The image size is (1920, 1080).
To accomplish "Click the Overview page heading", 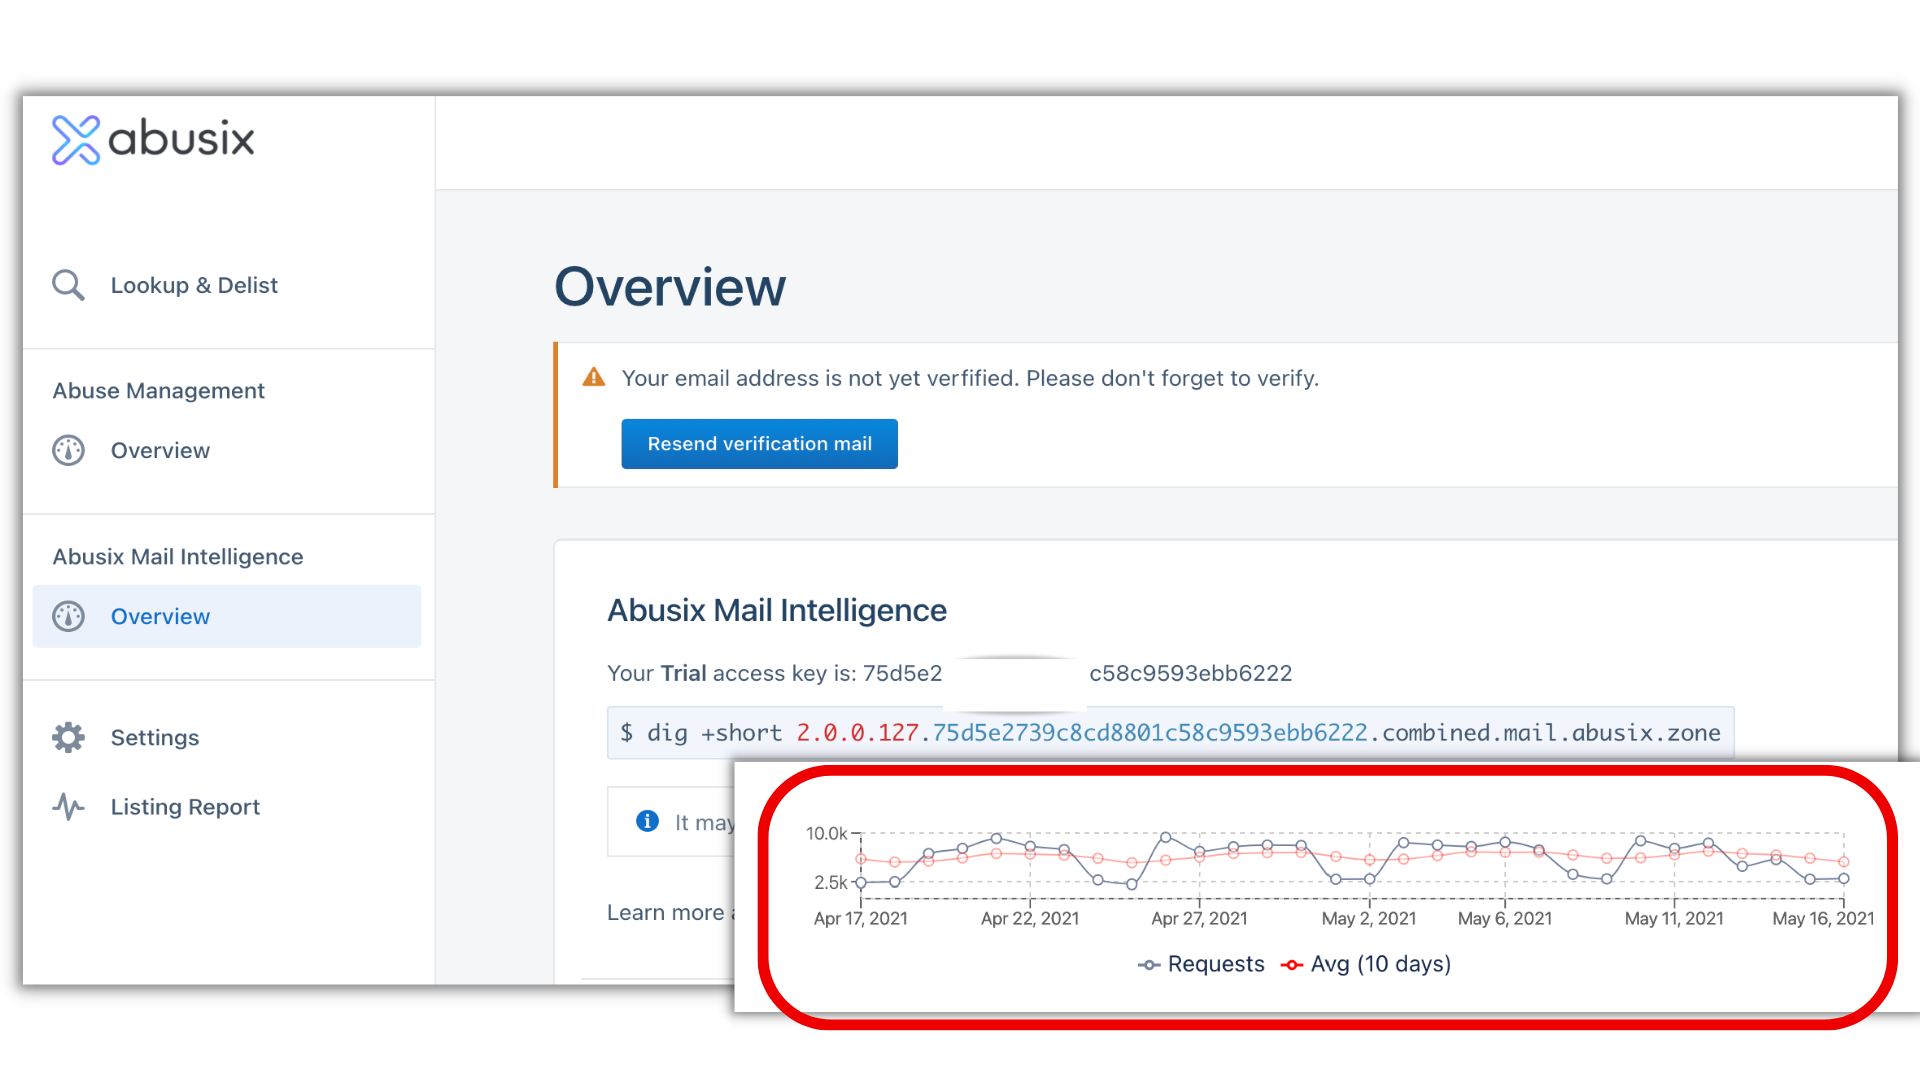I will pos(670,287).
